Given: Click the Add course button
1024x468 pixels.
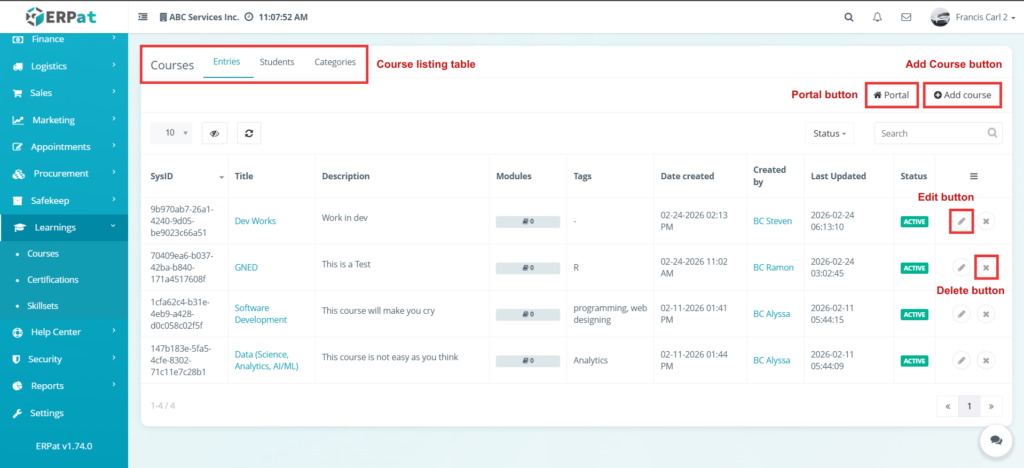Looking at the screenshot, I should pos(962,95).
